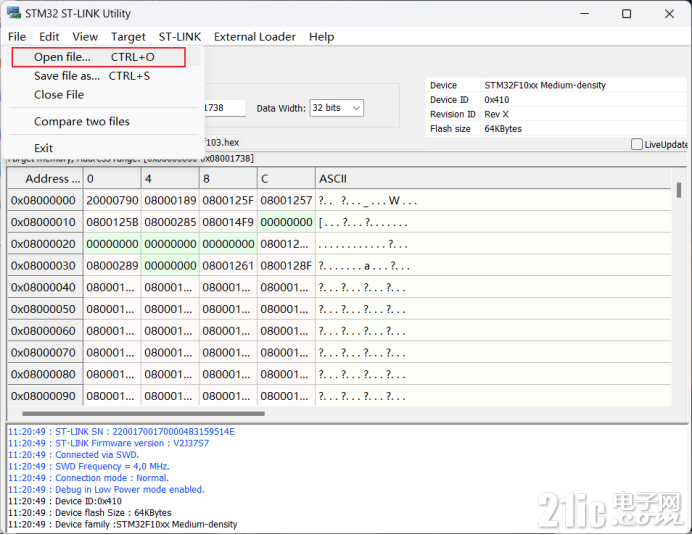Minimize the ST-LINK Utility window
The height and width of the screenshot is (535, 692).
[x=585, y=14]
